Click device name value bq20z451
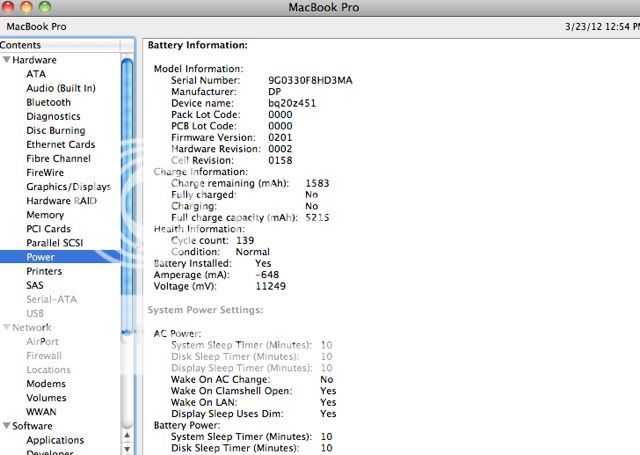Screen dimensions: 640x455 pyautogui.click(x=292, y=103)
